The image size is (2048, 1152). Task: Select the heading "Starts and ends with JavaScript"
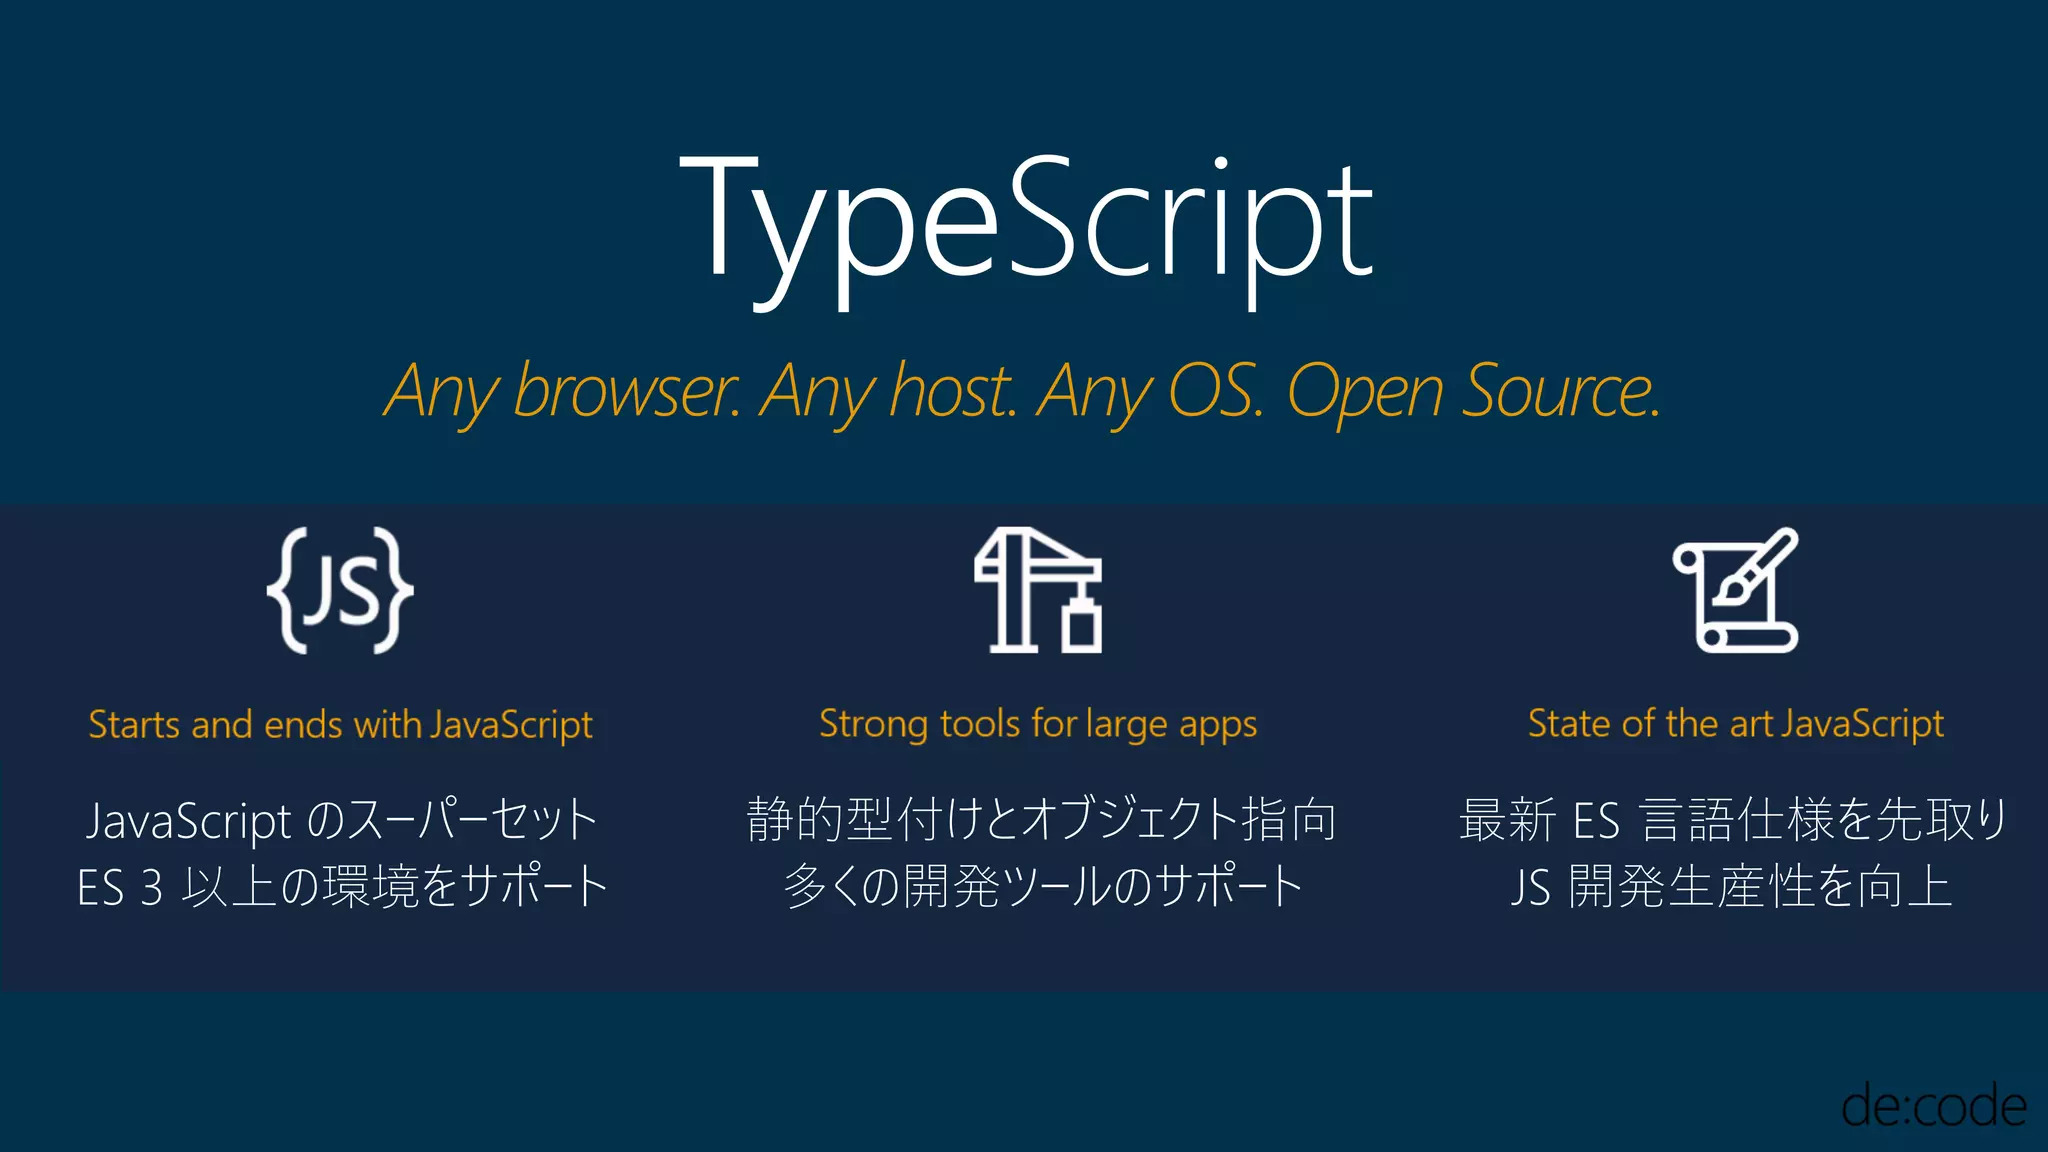341,725
